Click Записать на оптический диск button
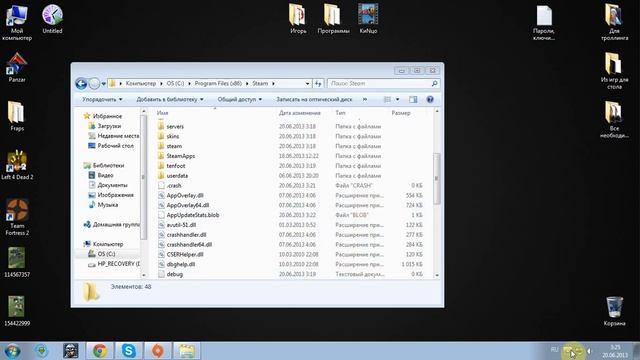This screenshot has width=640, height=360. coord(314,100)
